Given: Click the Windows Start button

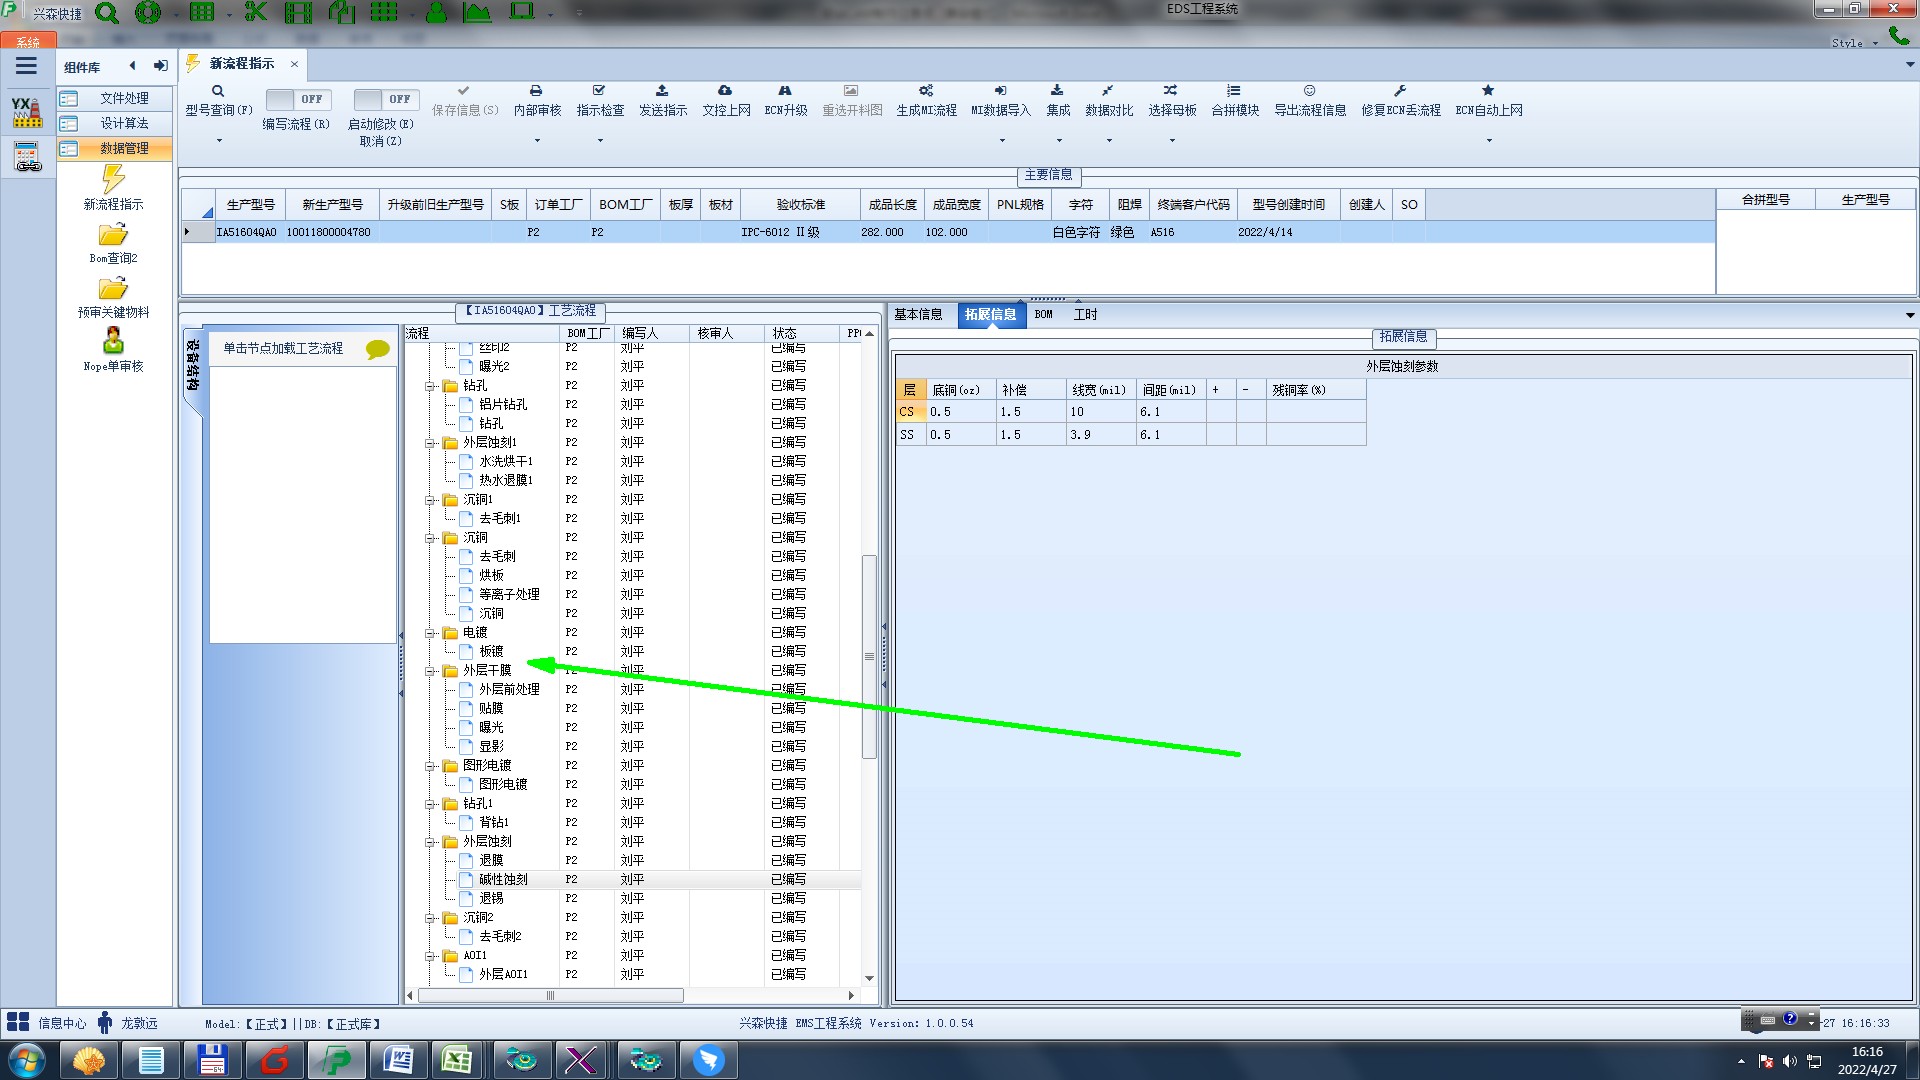Looking at the screenshot, I should [27, 1060].
